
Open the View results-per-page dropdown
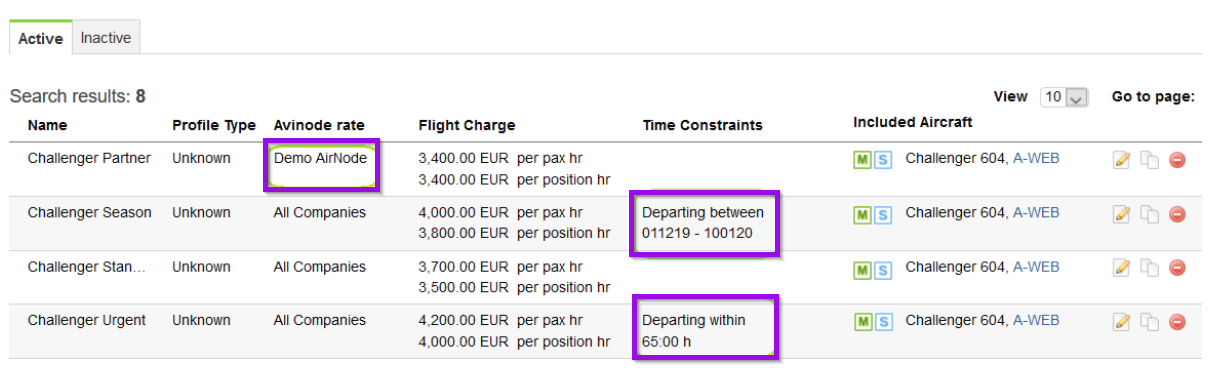point(1063,97)
